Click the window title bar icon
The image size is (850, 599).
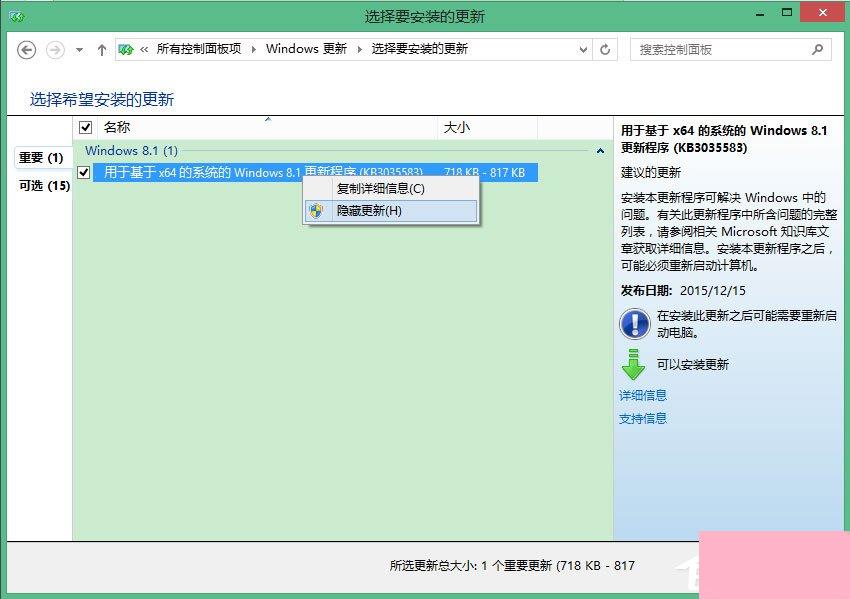point(17,17)
